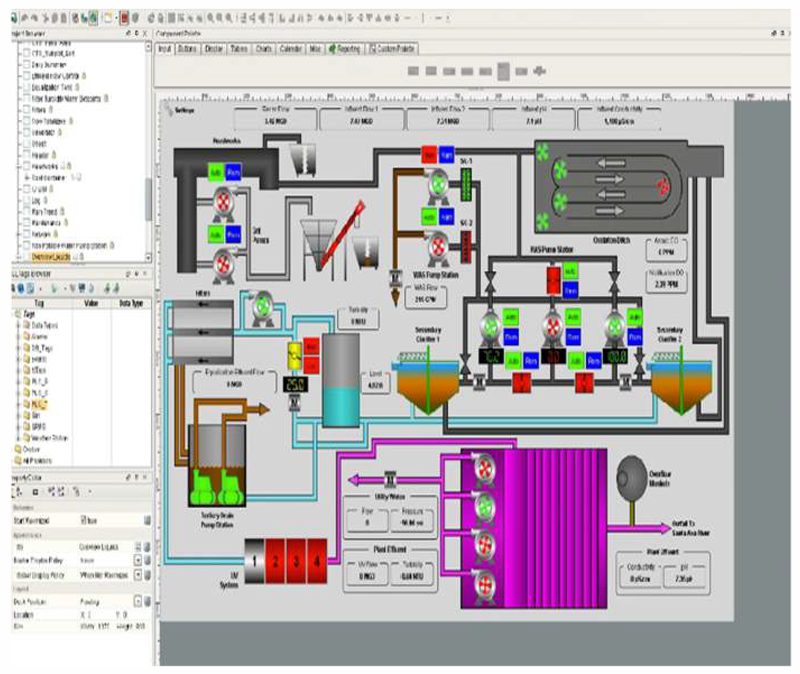800x674 pixels.
Task: Click green Auto button beside left RAS pump
Action: 511,316
